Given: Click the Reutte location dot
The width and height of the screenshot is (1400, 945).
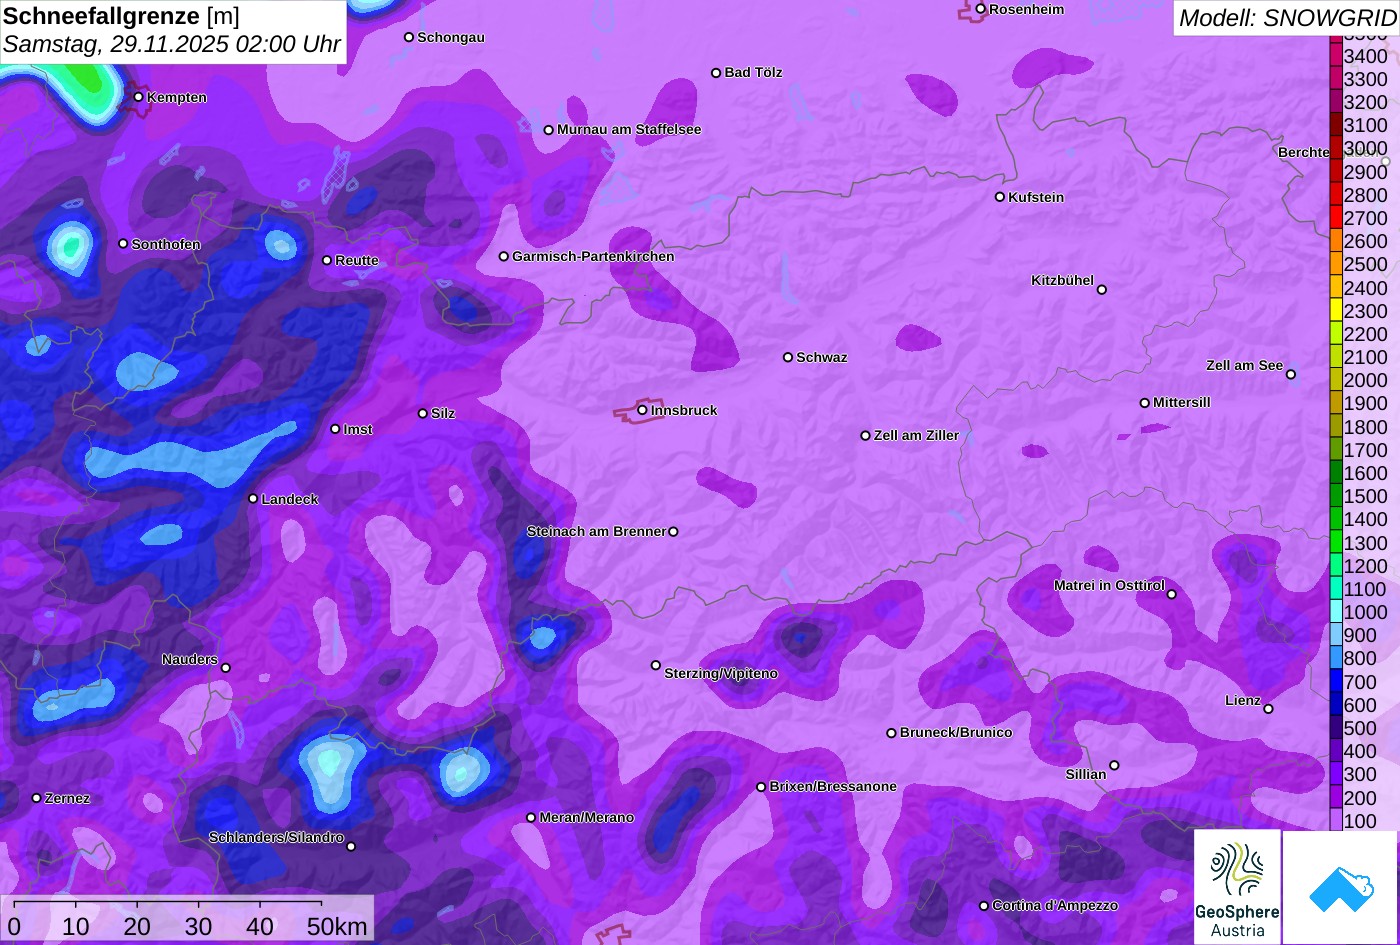Looking at the screenshot, I should point(326,260).
